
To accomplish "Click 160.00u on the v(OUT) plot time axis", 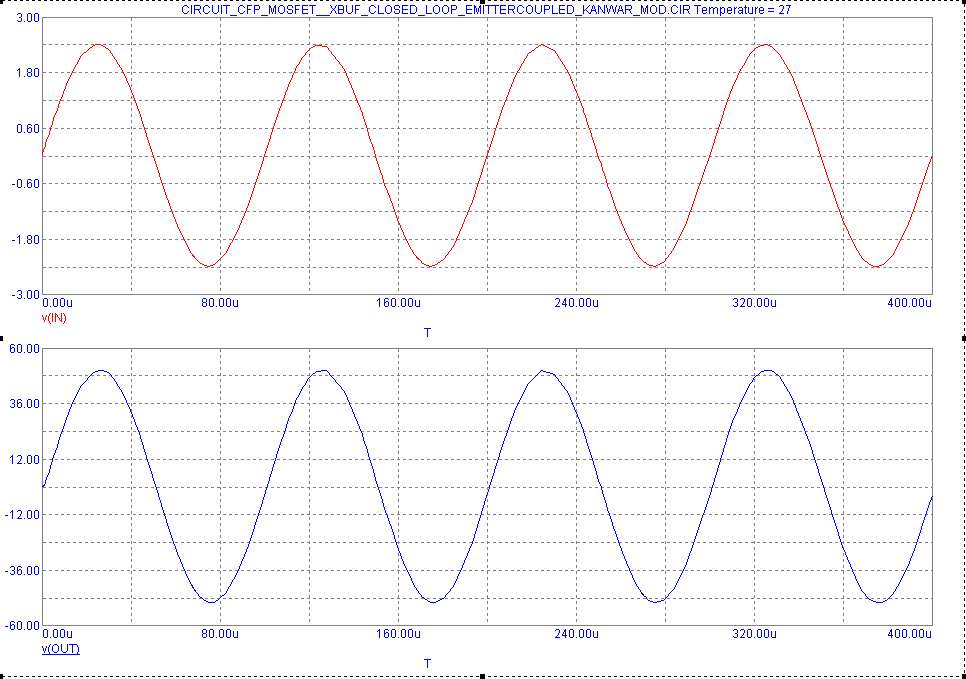I will click(398, 634).
